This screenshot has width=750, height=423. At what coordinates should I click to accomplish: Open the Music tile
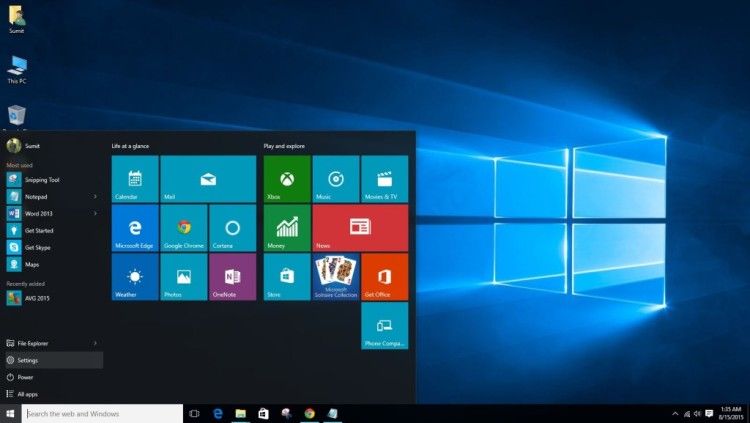336,179
